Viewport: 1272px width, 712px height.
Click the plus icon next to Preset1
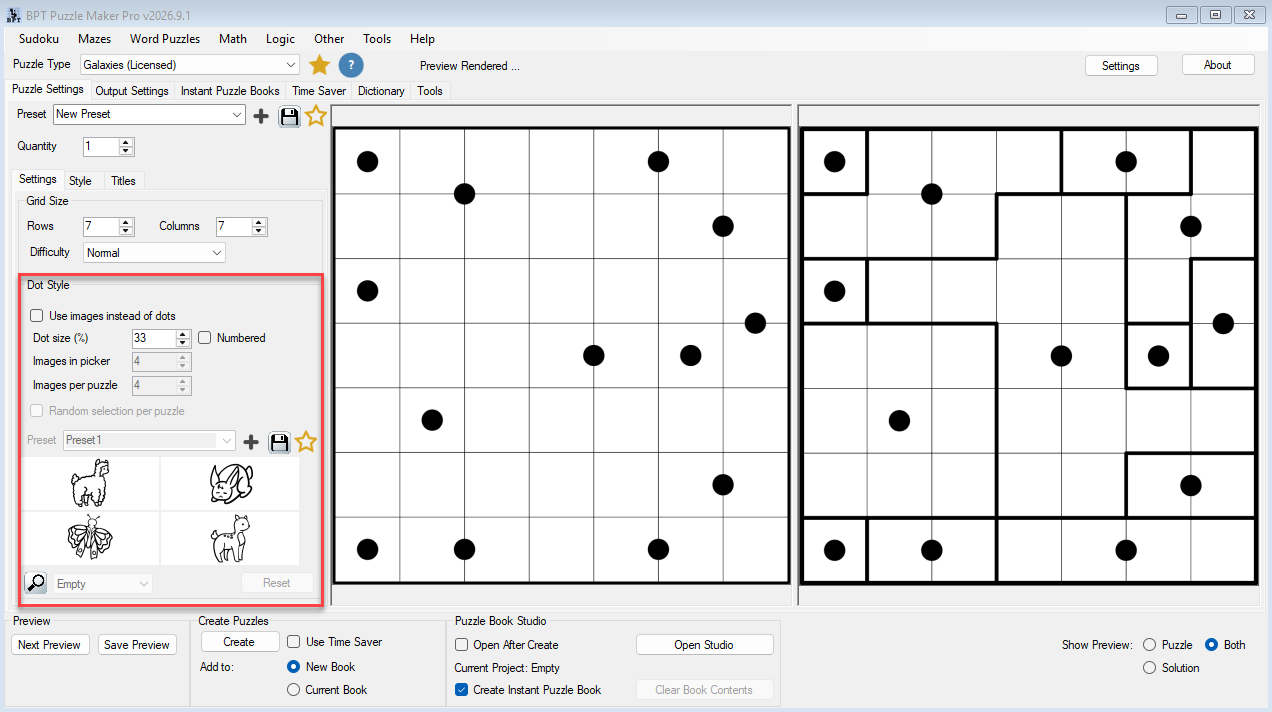pyautogui.click(x=251, y=441)
